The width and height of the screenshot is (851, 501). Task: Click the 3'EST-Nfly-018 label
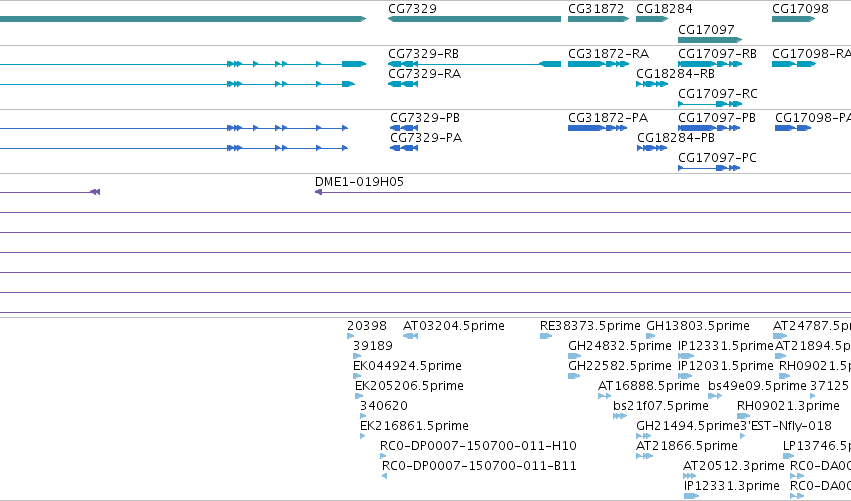click(786, 426)
